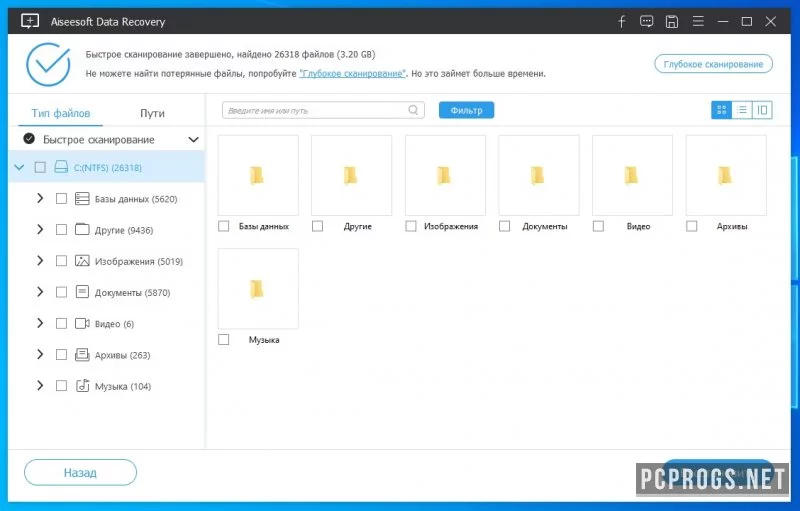Check Музыка (104) in sidebar
The width and height of the screenshot is (800, 511).
pyautogui.click(x=61, y=386)
